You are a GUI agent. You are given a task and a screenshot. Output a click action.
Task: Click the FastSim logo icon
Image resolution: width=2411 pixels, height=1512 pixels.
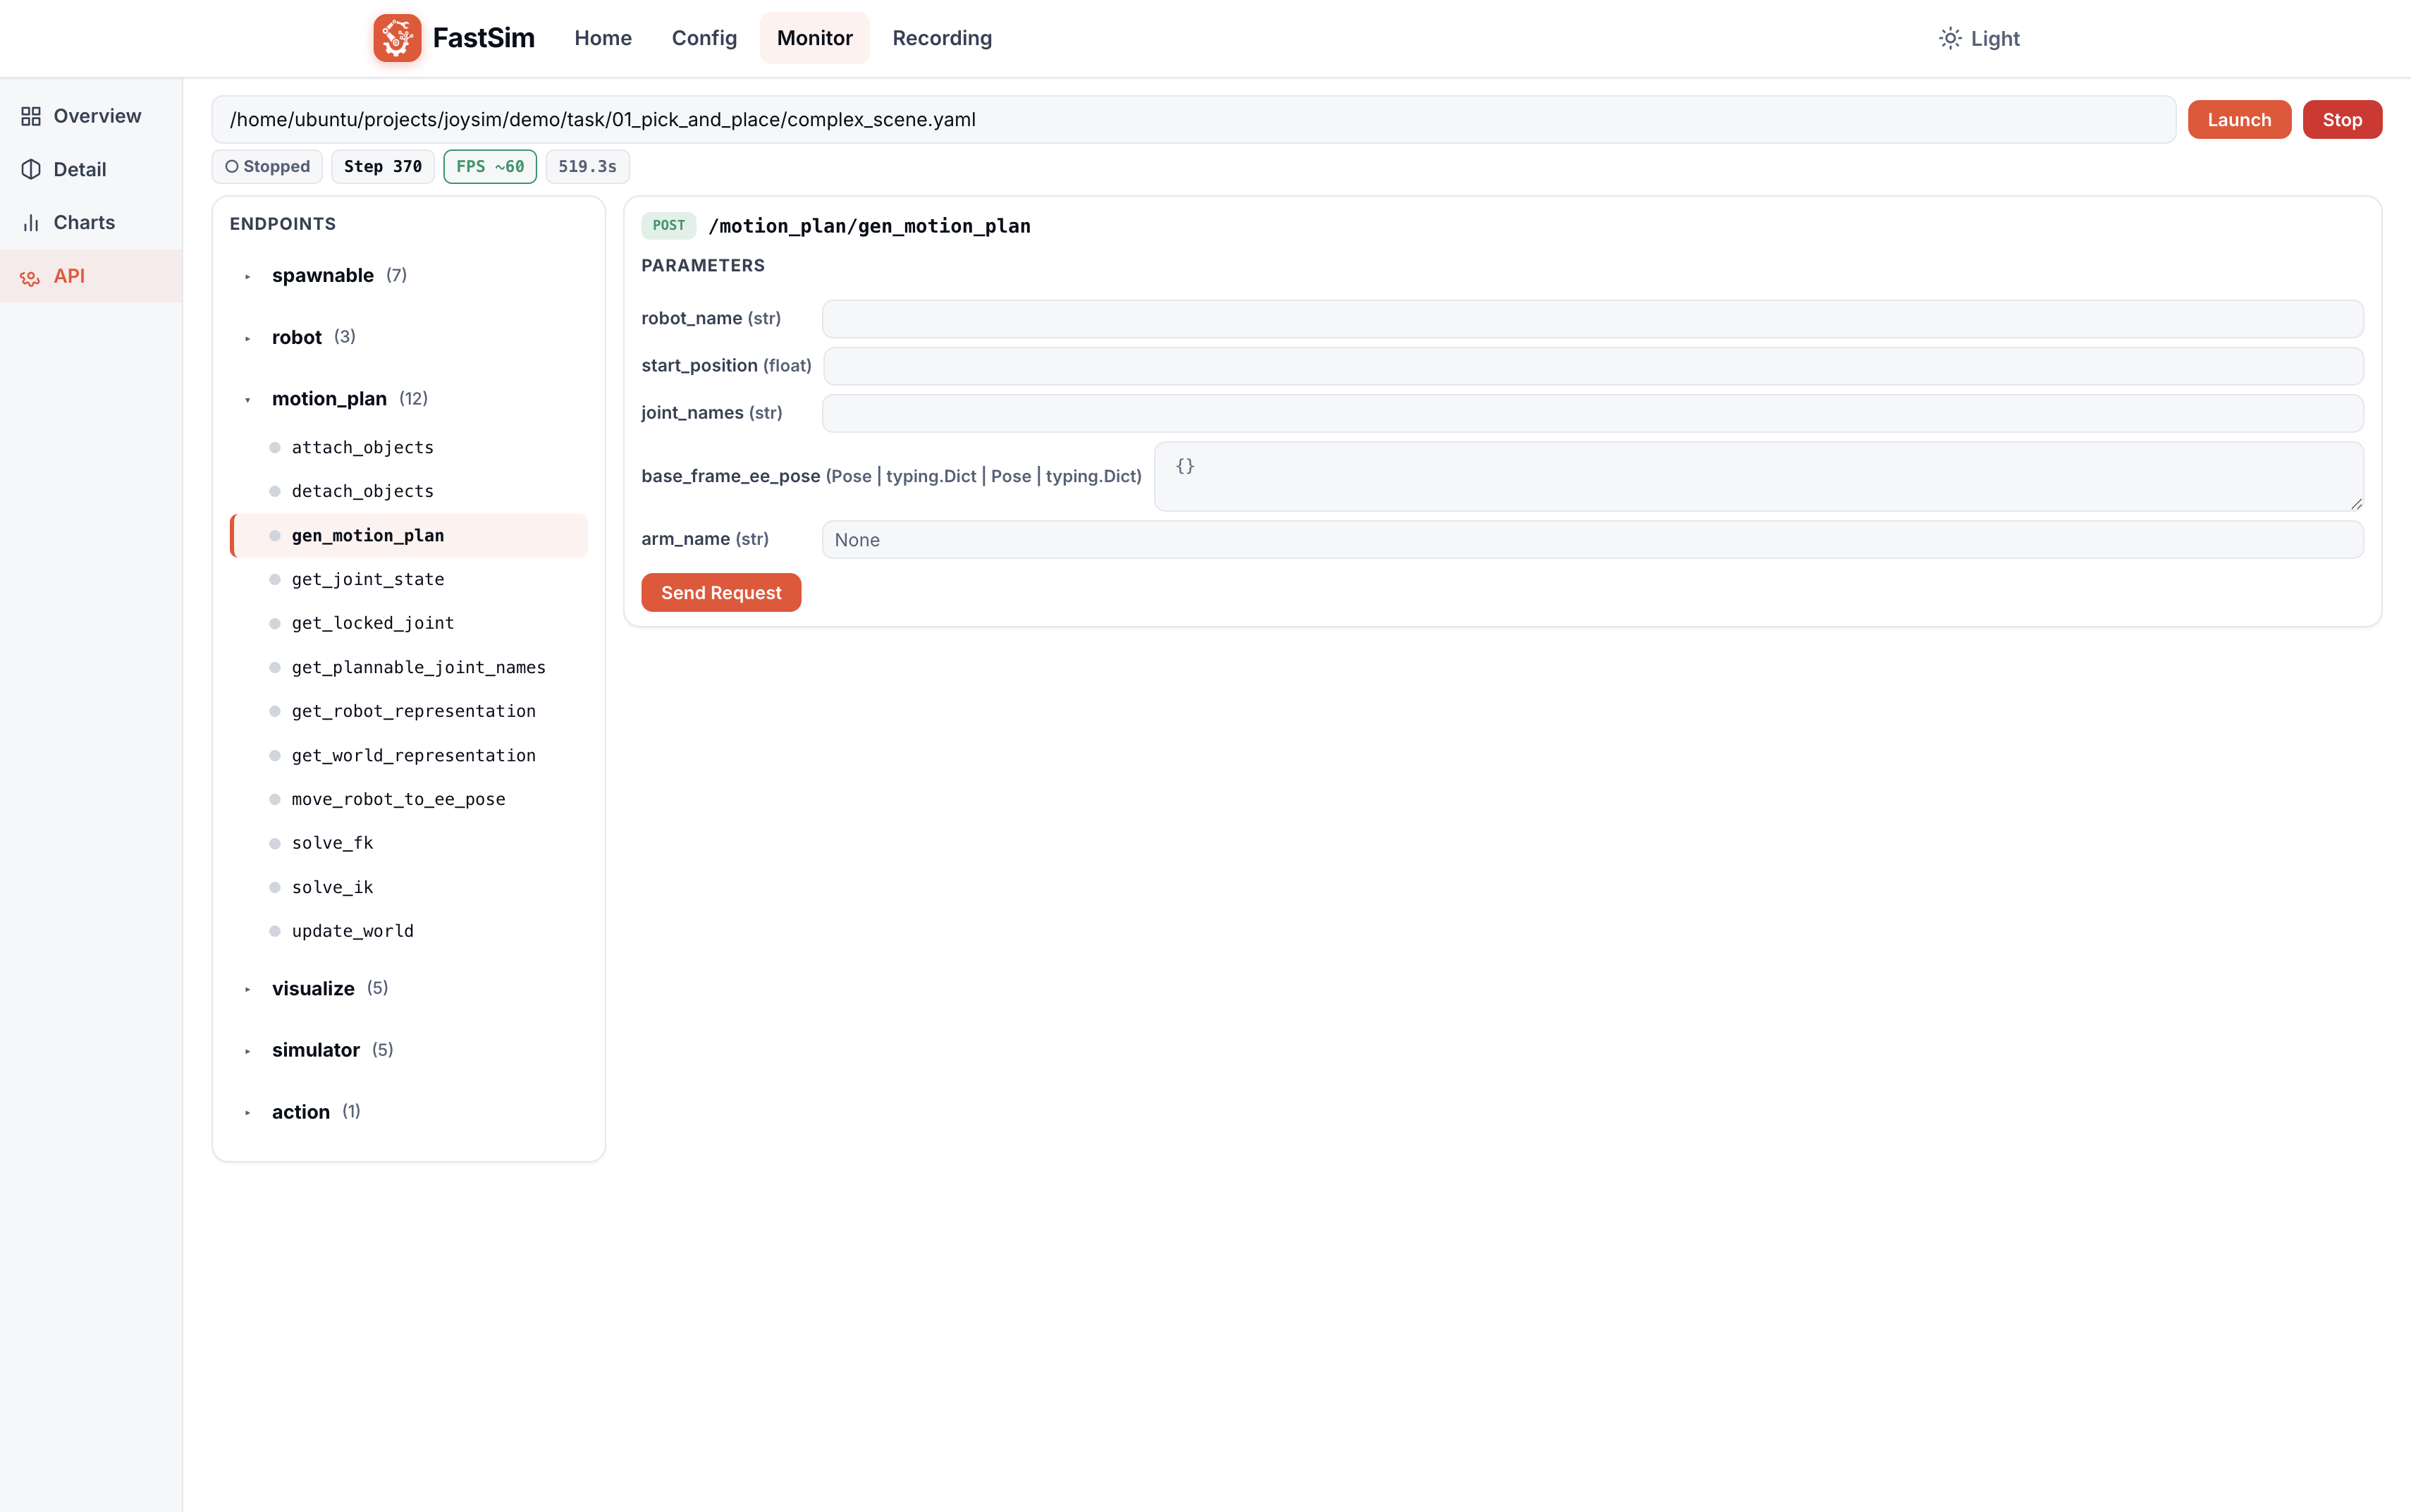397,38
